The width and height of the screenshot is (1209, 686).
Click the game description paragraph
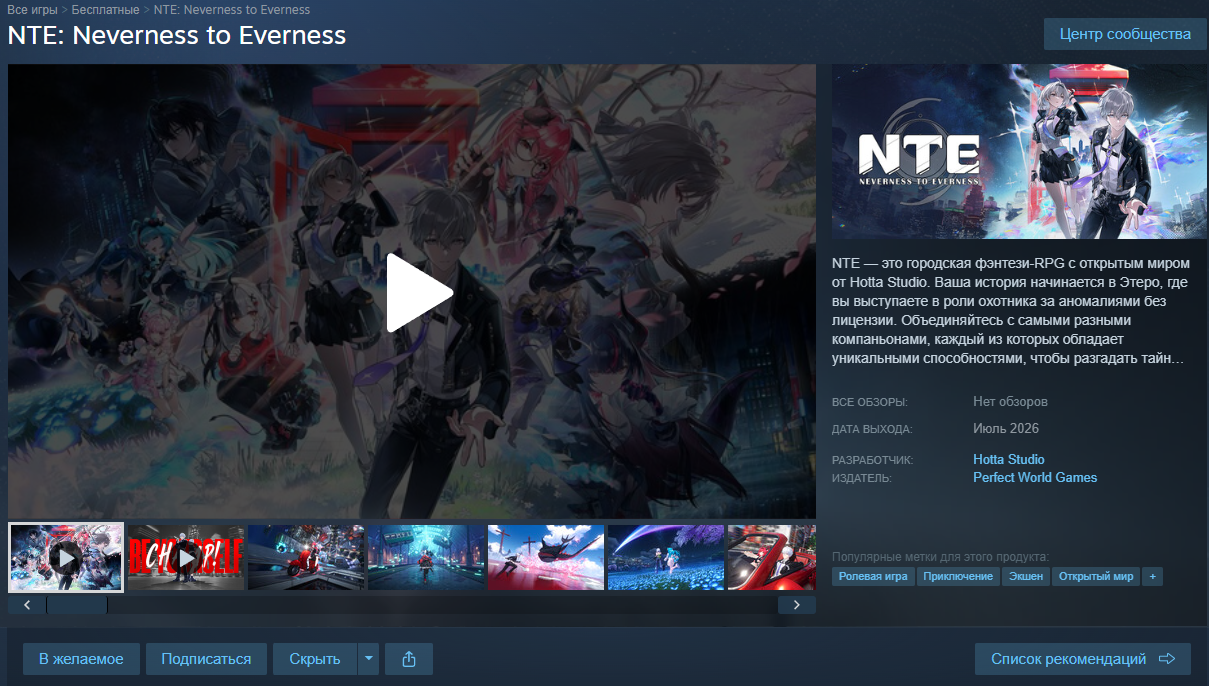[1012, 310]
